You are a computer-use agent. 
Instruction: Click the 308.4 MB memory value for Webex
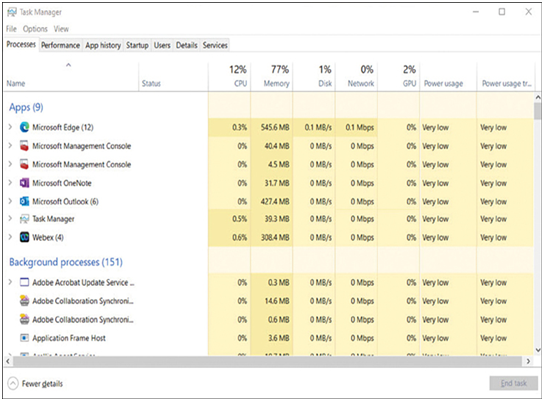coord(275,237)
